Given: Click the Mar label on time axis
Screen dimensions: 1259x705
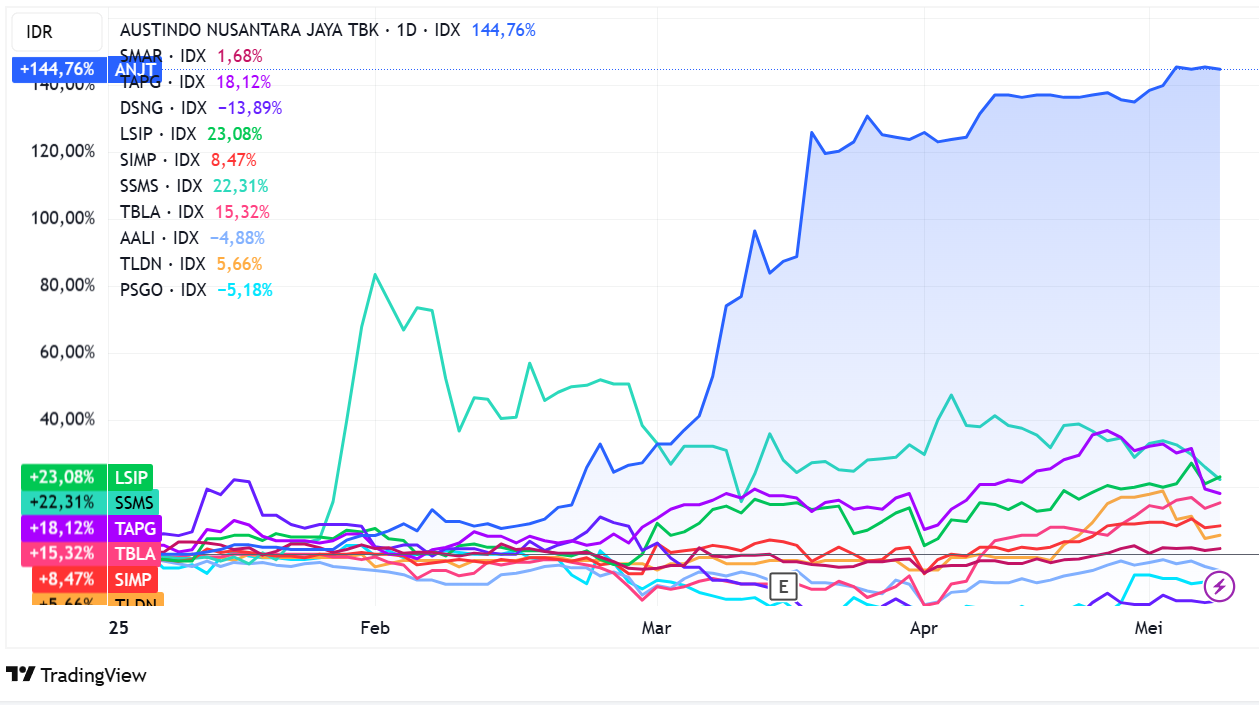Looking at the screenshot, I should click(656, 628).
